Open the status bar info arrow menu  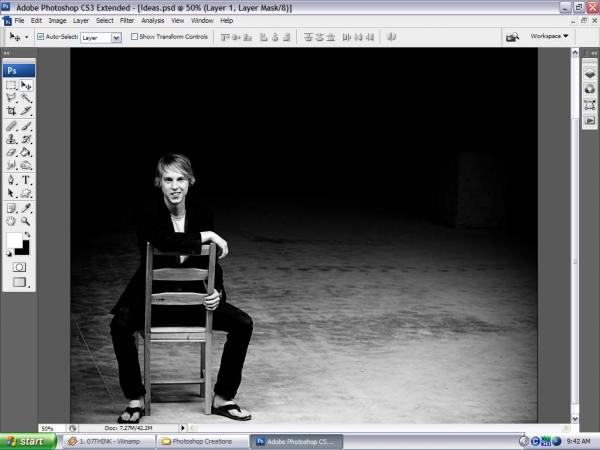(x=183, y=428)
